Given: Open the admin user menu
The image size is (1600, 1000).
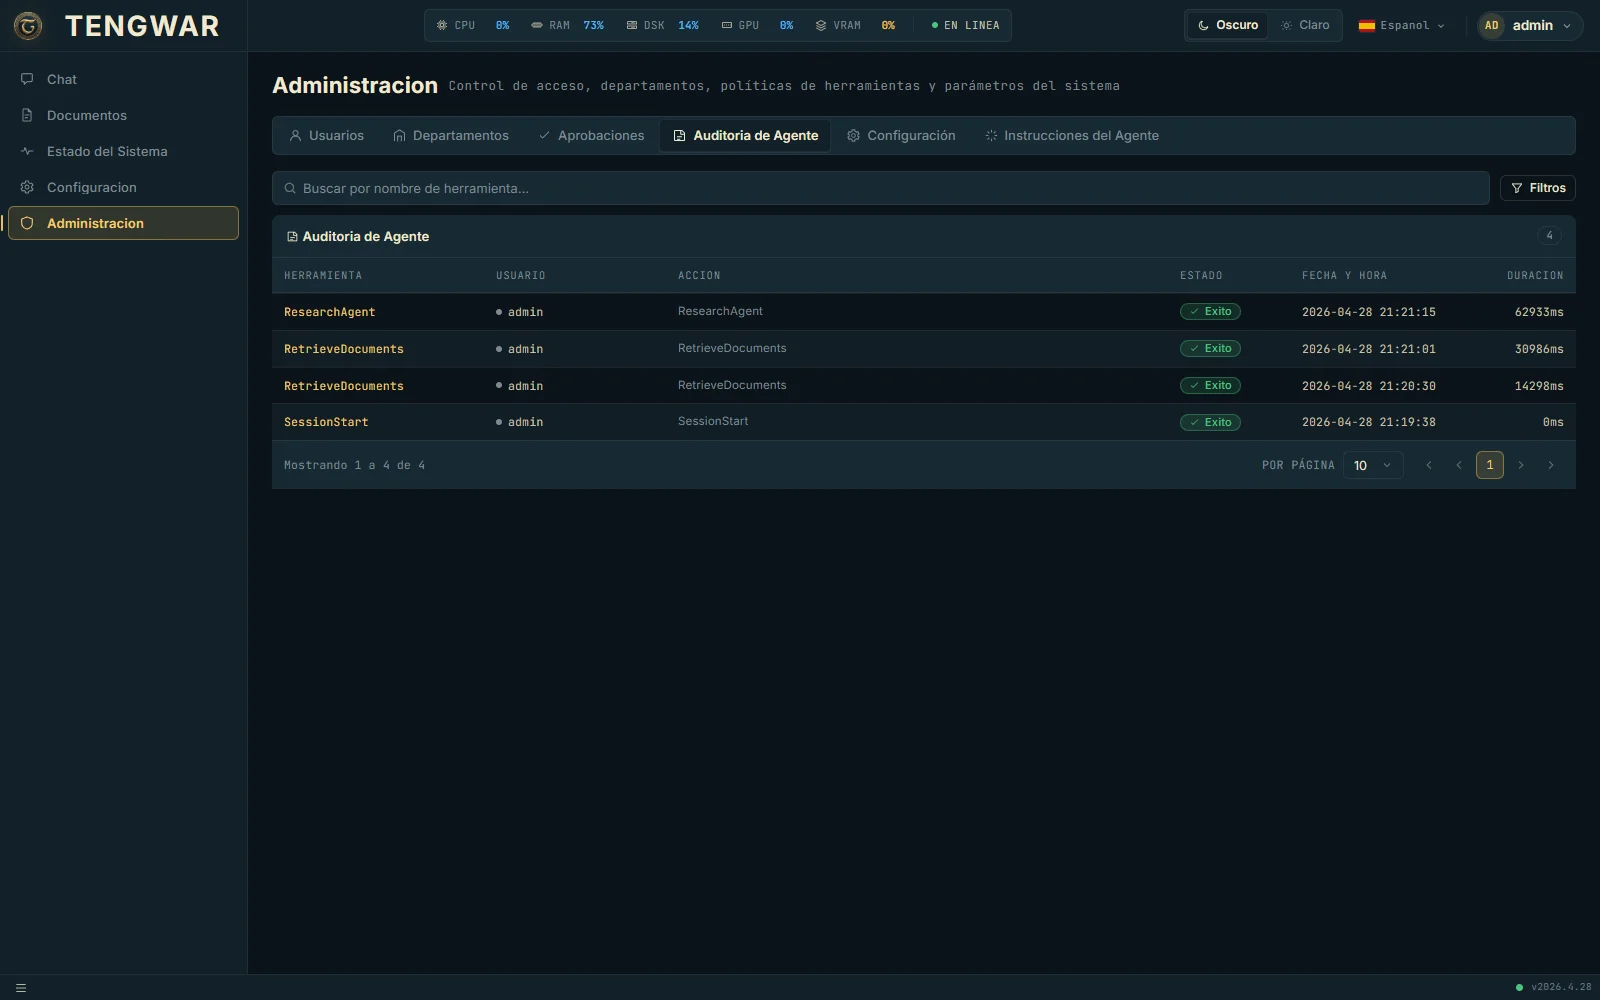Looking at the screenshot, I should 1530,25.
